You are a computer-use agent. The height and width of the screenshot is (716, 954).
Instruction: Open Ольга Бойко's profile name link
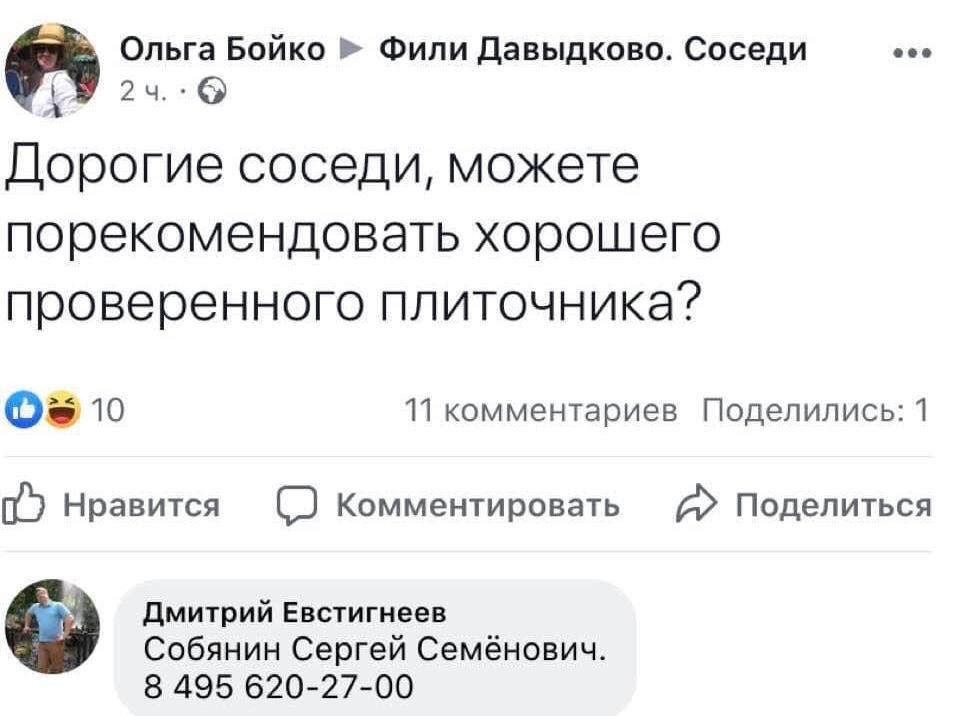pos(222,49)
